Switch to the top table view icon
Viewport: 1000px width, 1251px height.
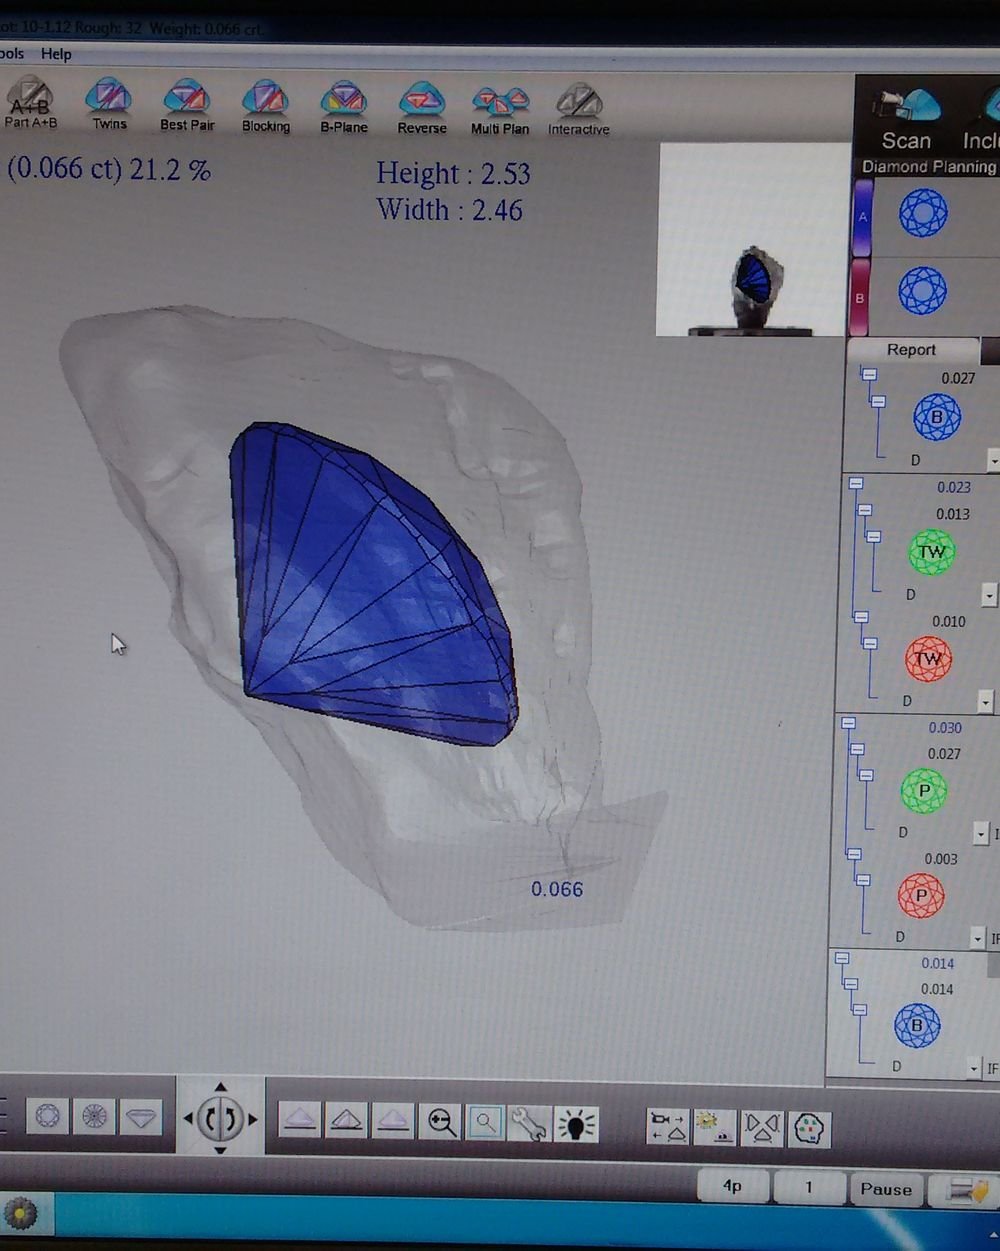(x=47, y=1116)
